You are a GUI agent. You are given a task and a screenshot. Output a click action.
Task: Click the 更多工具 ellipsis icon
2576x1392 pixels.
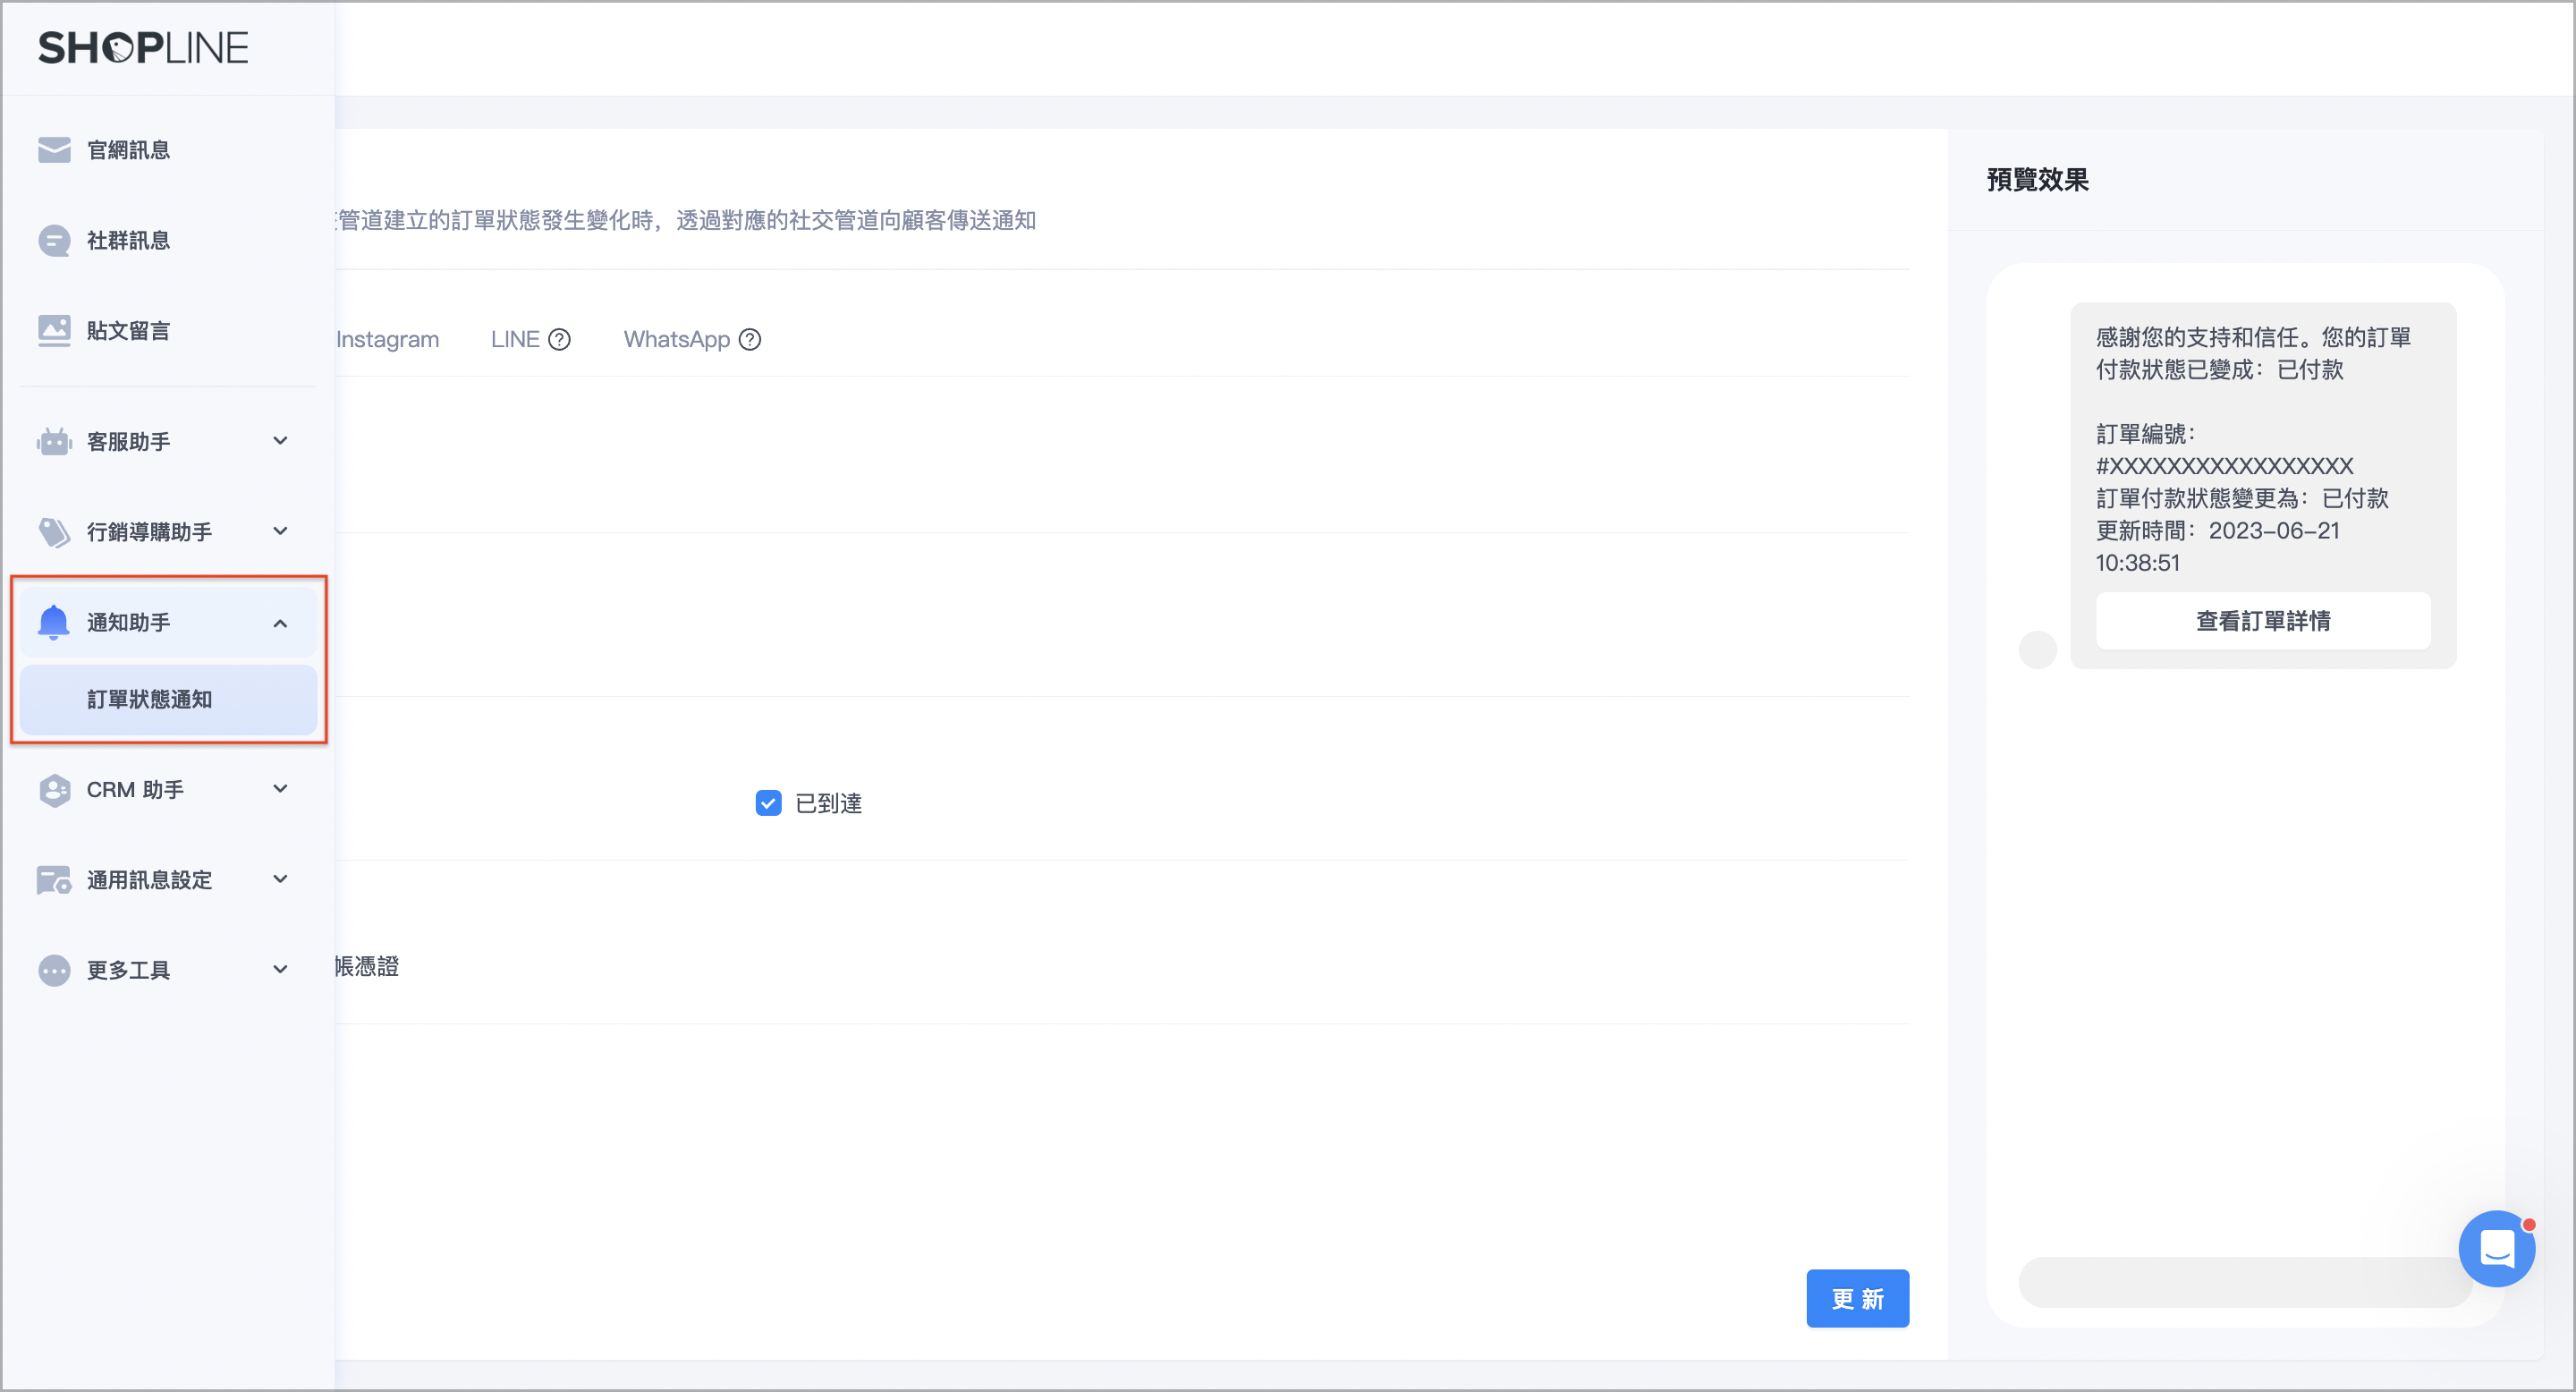coord(54,970)
